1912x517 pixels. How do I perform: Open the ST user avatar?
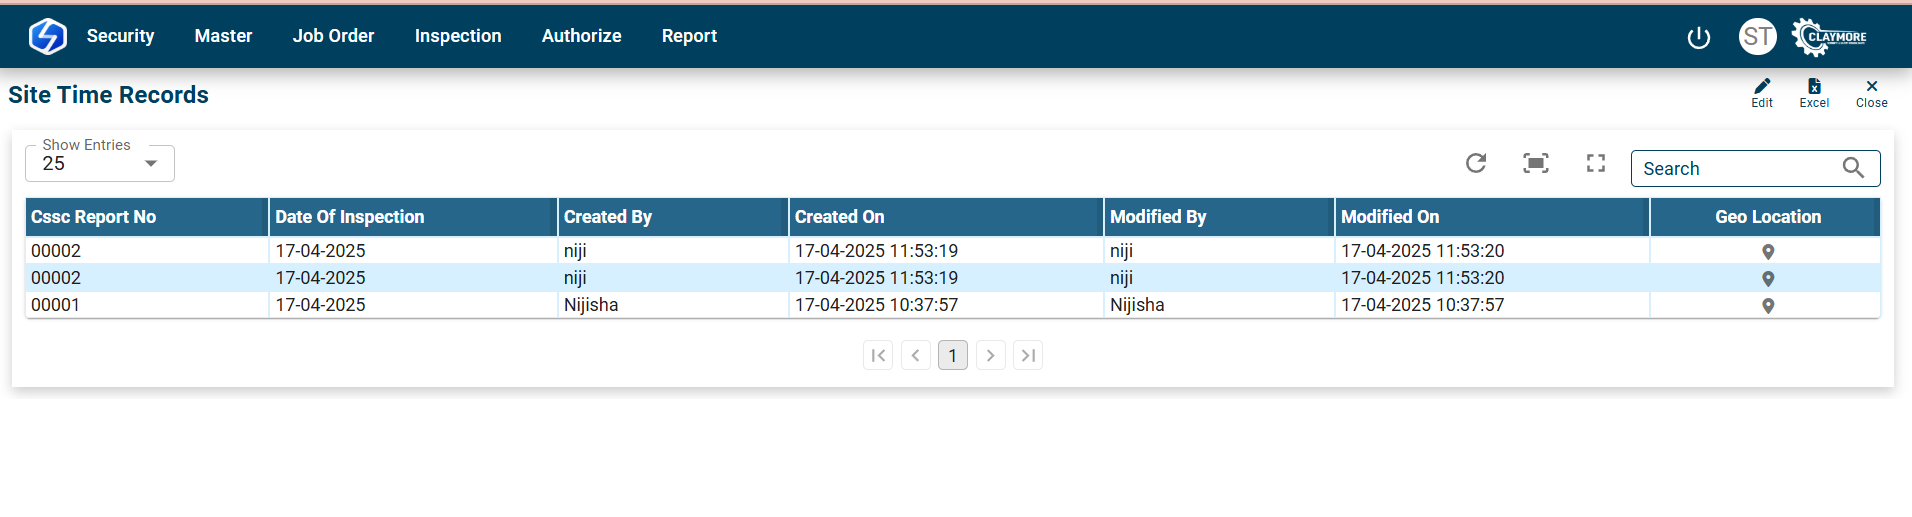[1758, 37]
